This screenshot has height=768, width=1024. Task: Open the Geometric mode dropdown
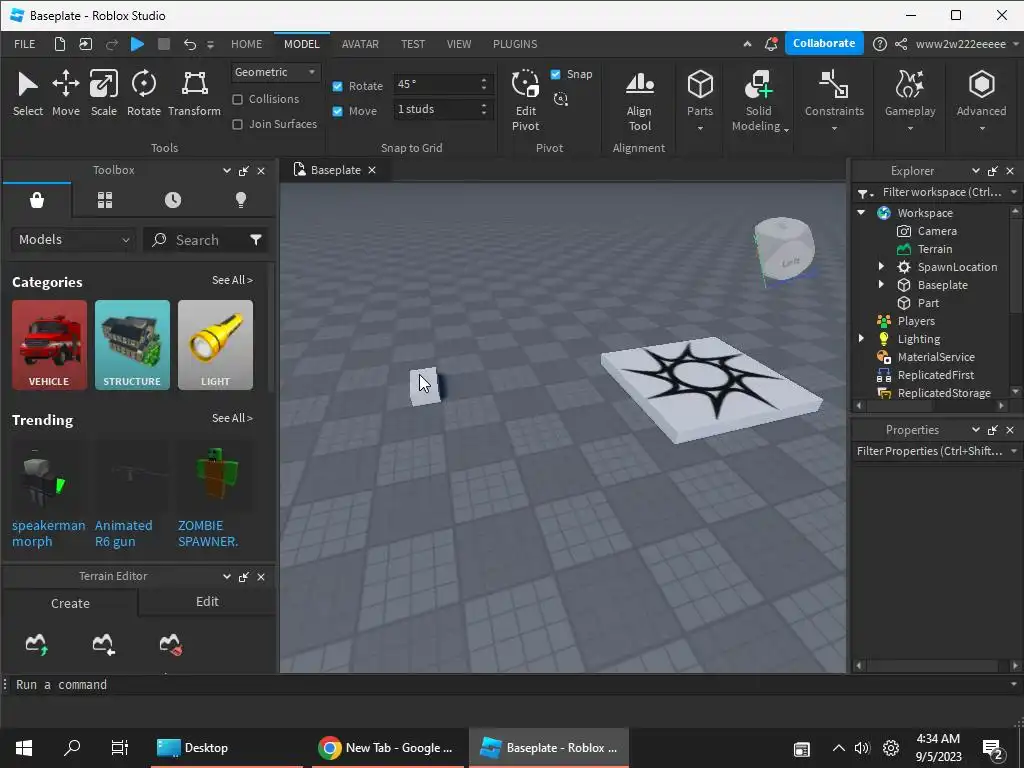(x=275, y=72)
